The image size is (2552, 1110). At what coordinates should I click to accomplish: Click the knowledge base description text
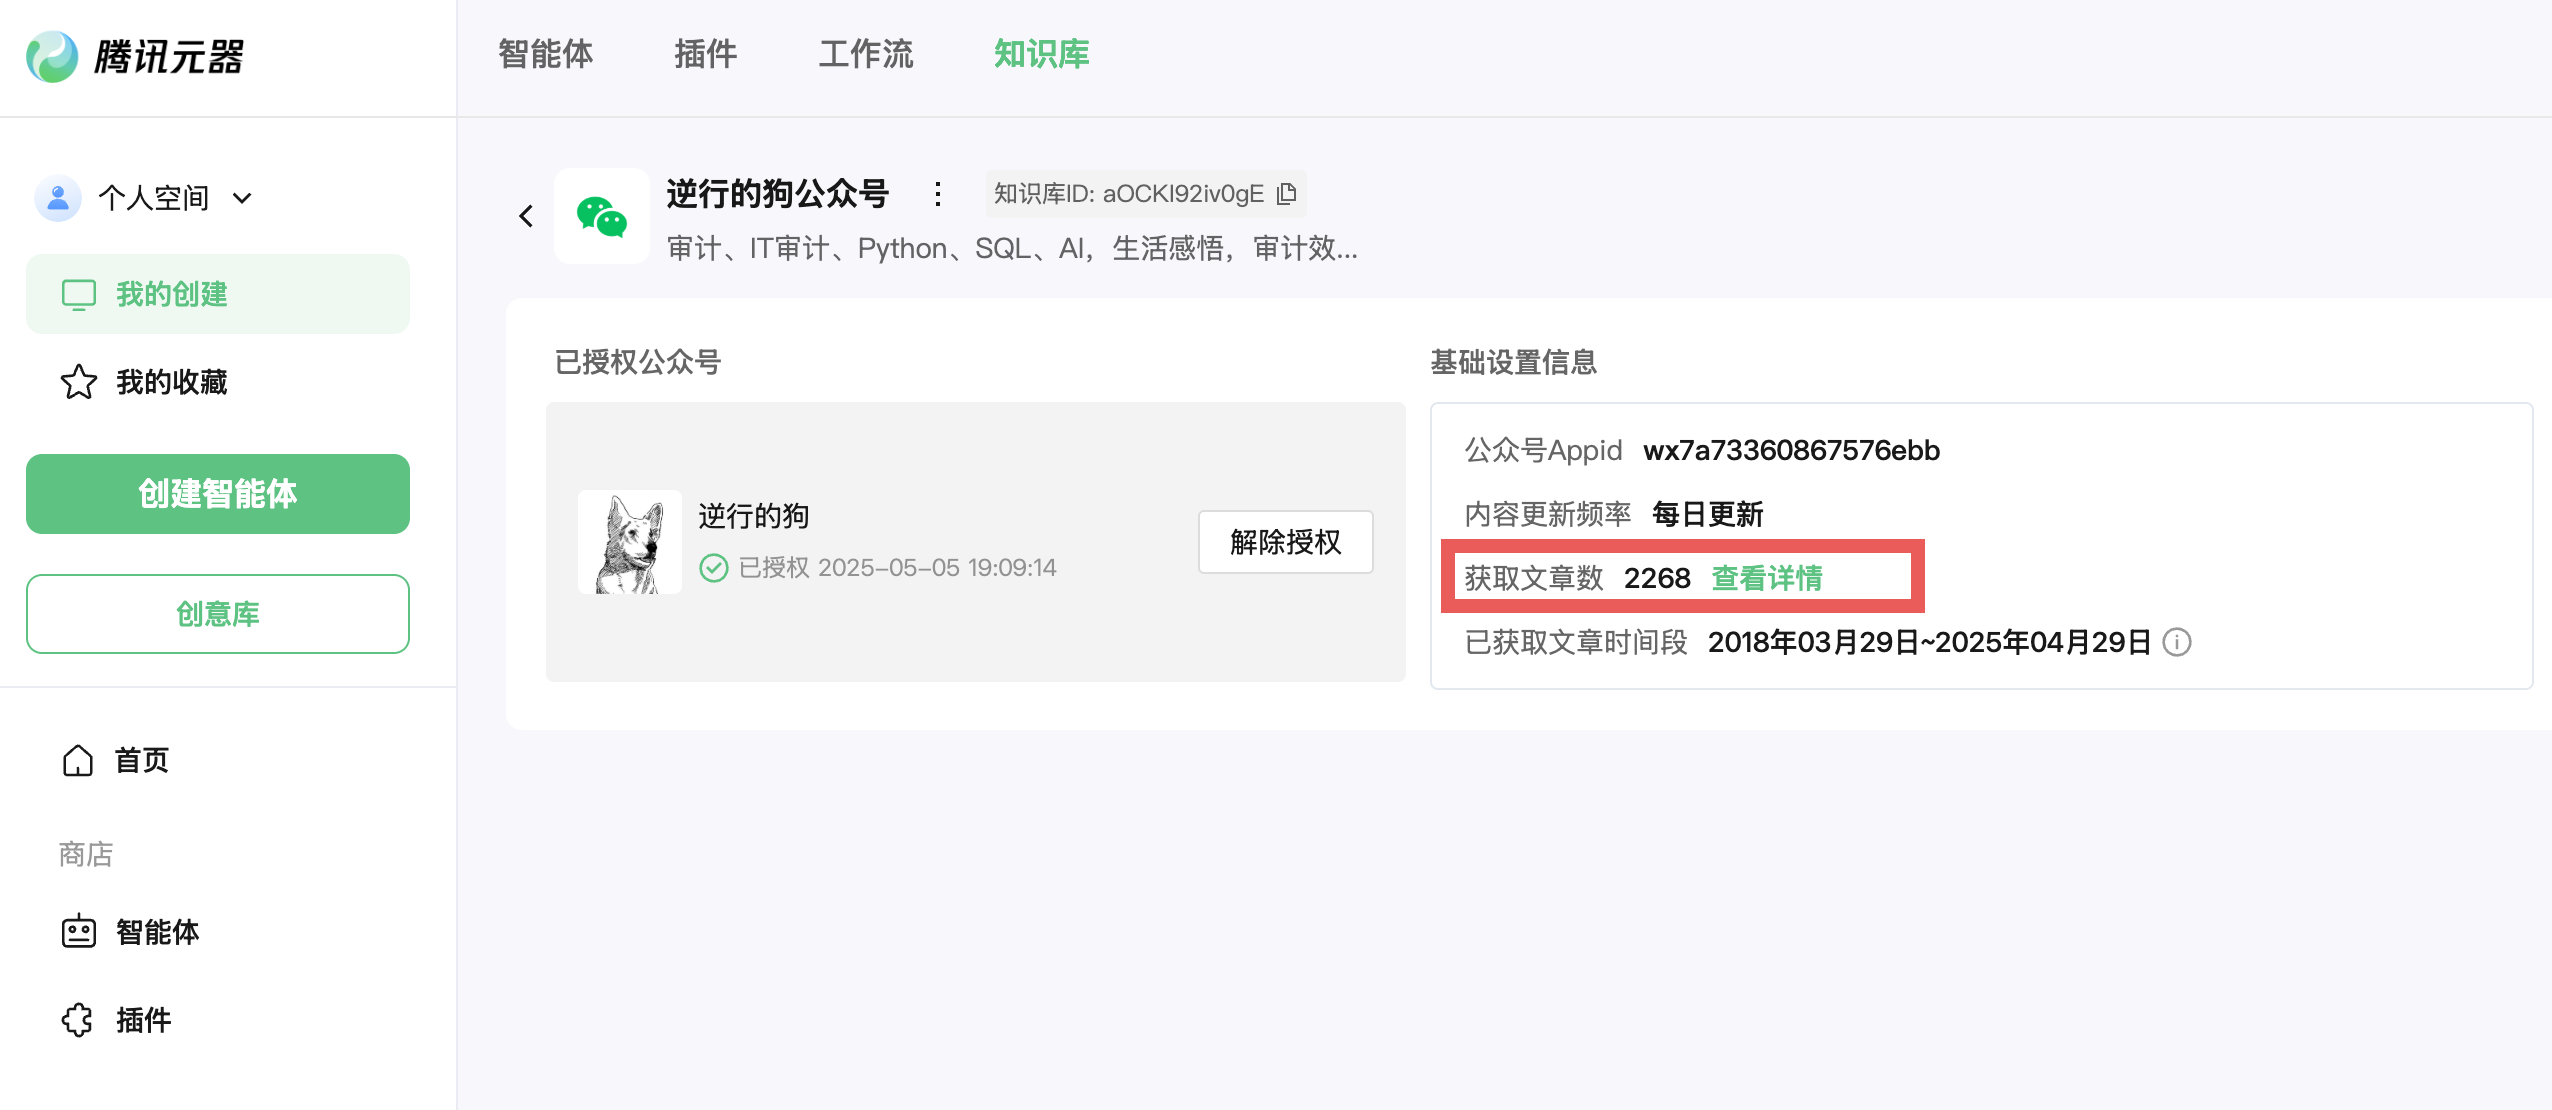1012,248
